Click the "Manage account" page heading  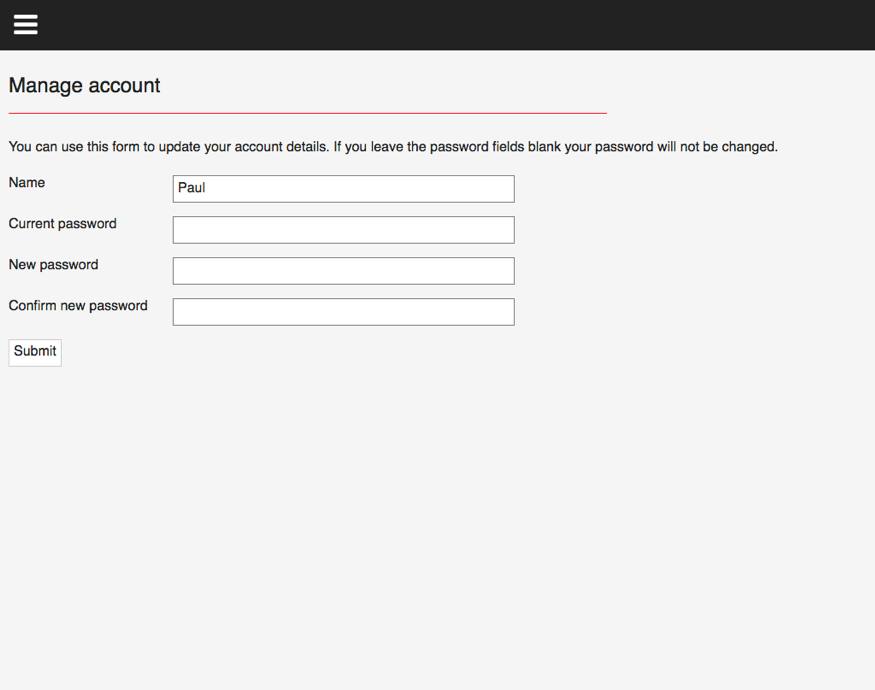84,85
